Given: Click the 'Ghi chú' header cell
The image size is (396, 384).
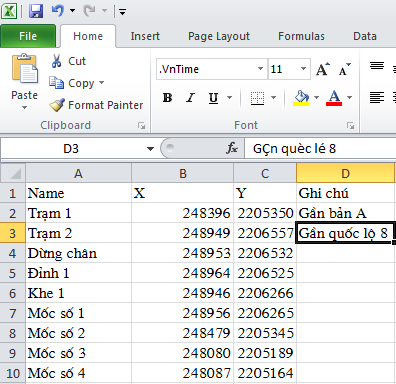Looking at the screenshot, I should (345, 193).
